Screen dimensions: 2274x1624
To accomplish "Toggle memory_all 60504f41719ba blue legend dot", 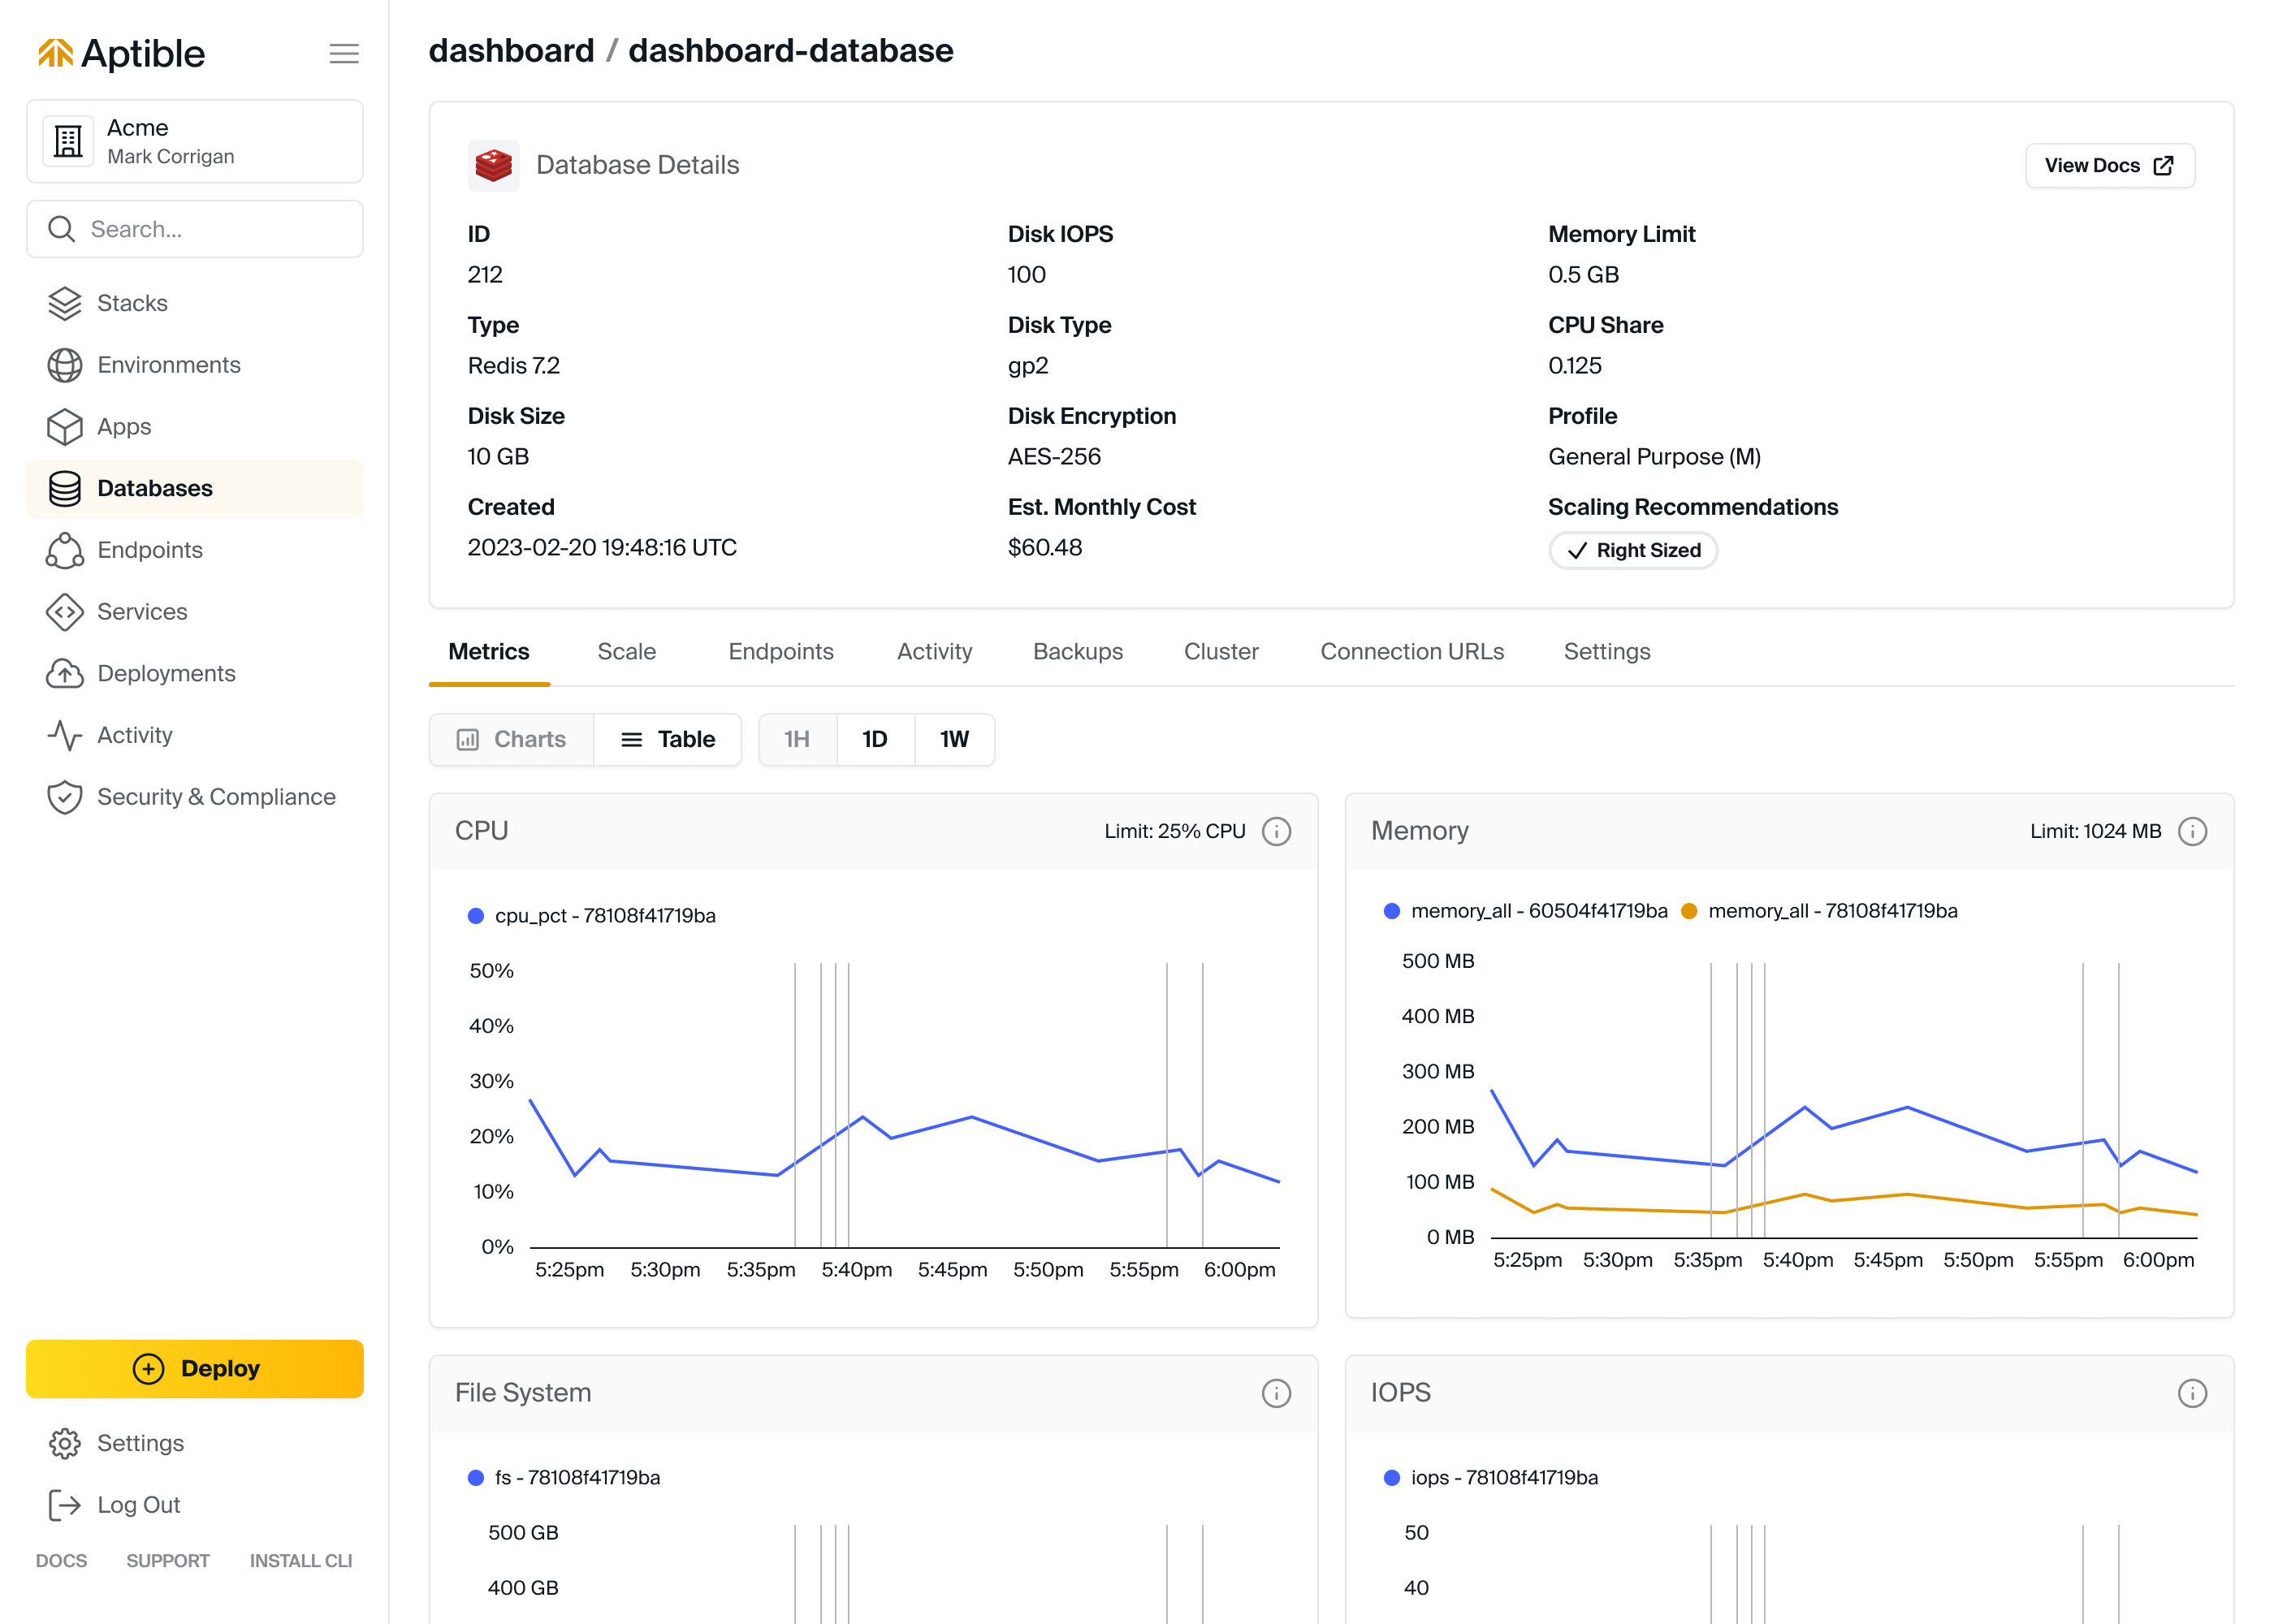I will pos(1392,911).
